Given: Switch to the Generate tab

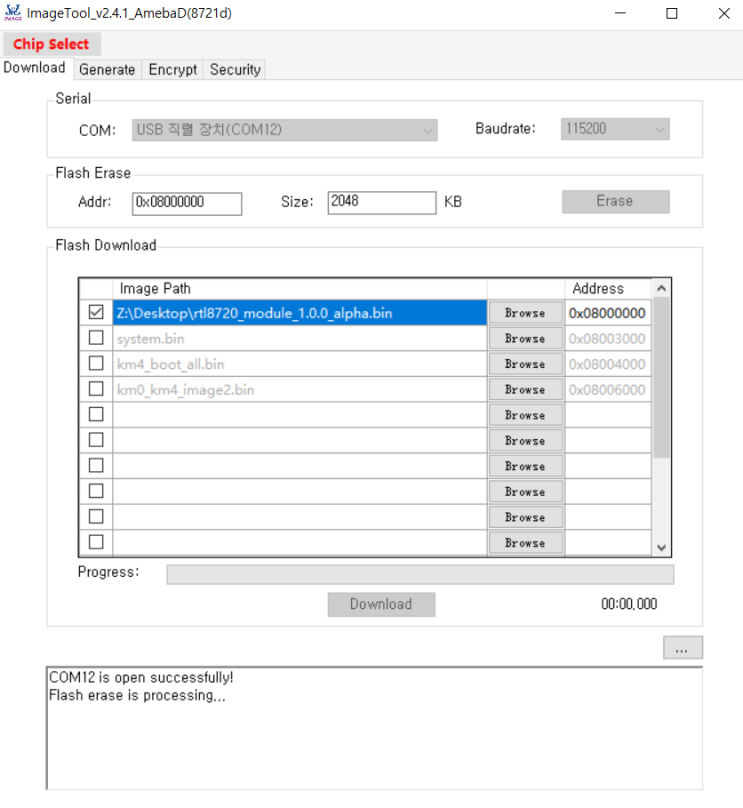Looking at the screenshot, I should point(107,69).
